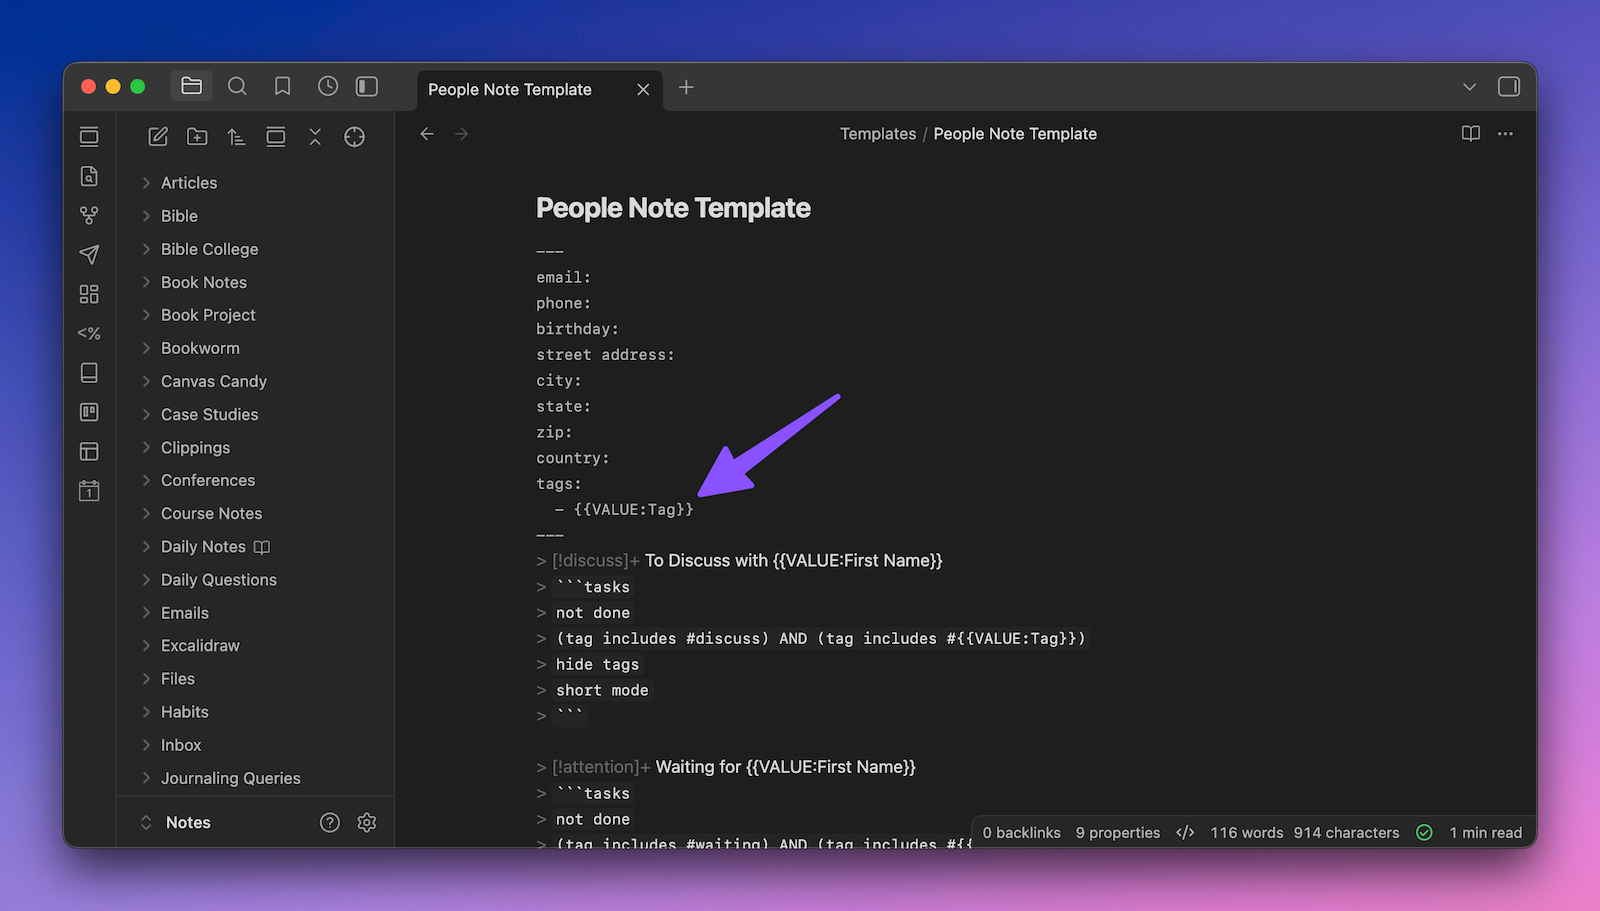The height and width of the screenshot is (911, 1600).
Task: Click the daily note calendar icon
Action: pos(89,491)
